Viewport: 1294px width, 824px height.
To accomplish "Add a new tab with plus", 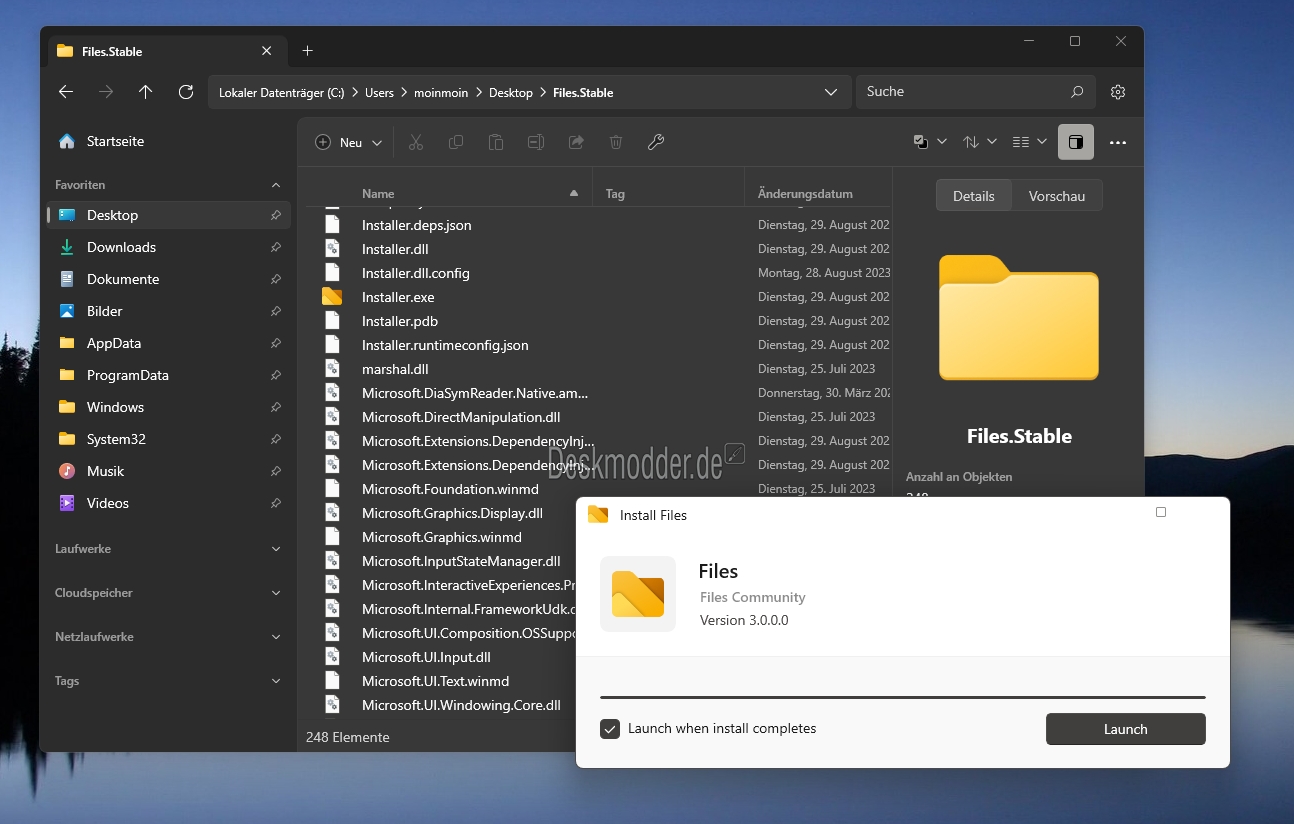I will tap(307, 51).
